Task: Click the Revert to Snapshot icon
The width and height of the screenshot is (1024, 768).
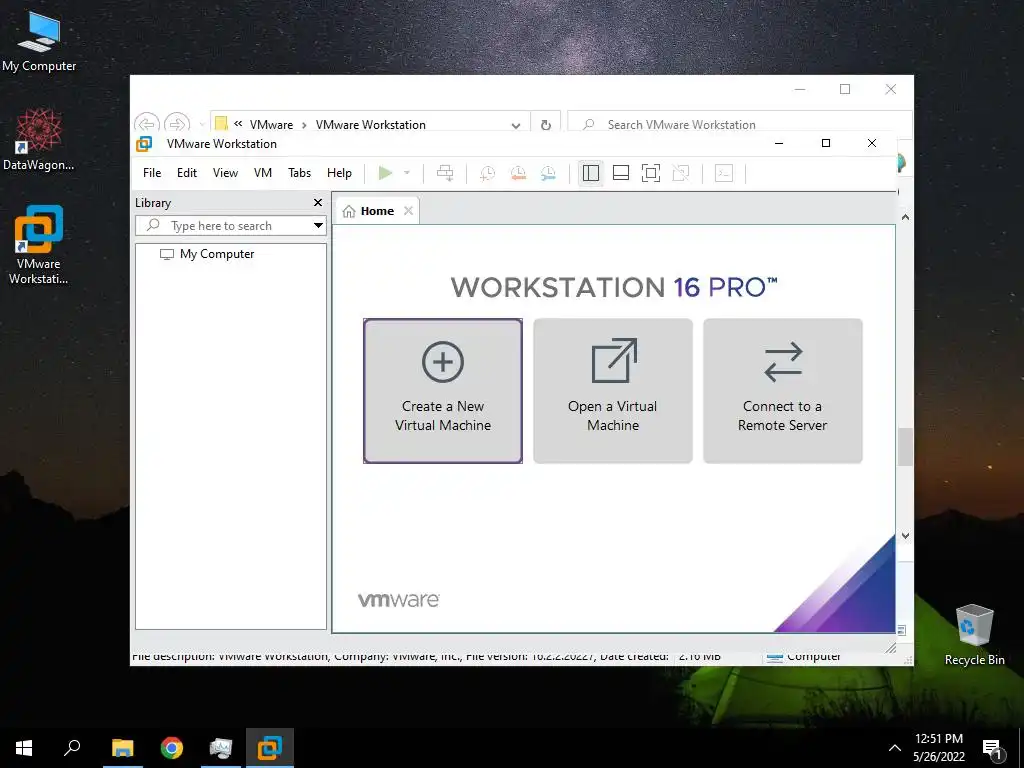Action: 518,173
